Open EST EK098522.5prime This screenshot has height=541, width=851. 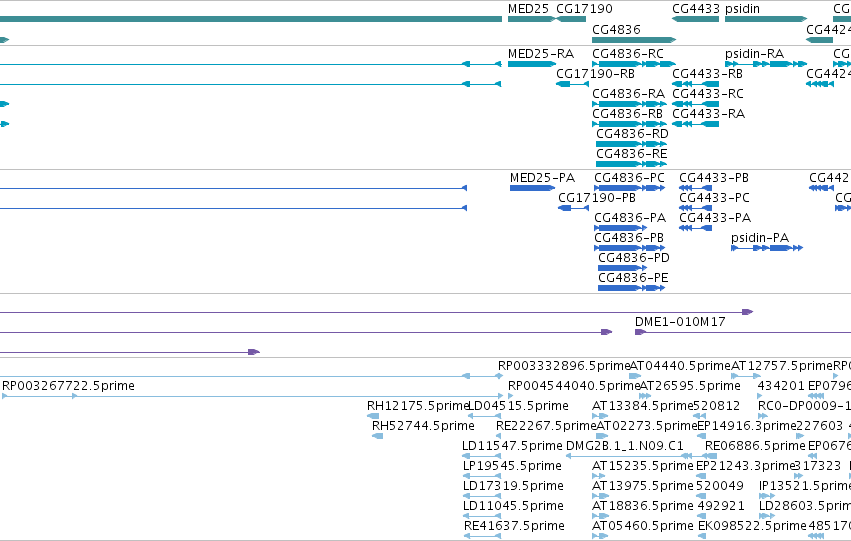[752, 527]
